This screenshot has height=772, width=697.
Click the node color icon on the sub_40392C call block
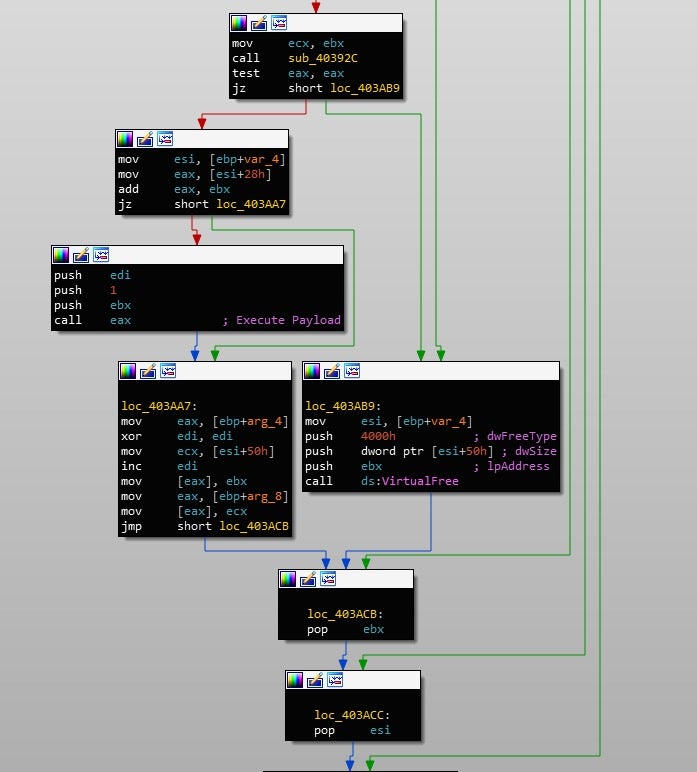tap(239, 22)
